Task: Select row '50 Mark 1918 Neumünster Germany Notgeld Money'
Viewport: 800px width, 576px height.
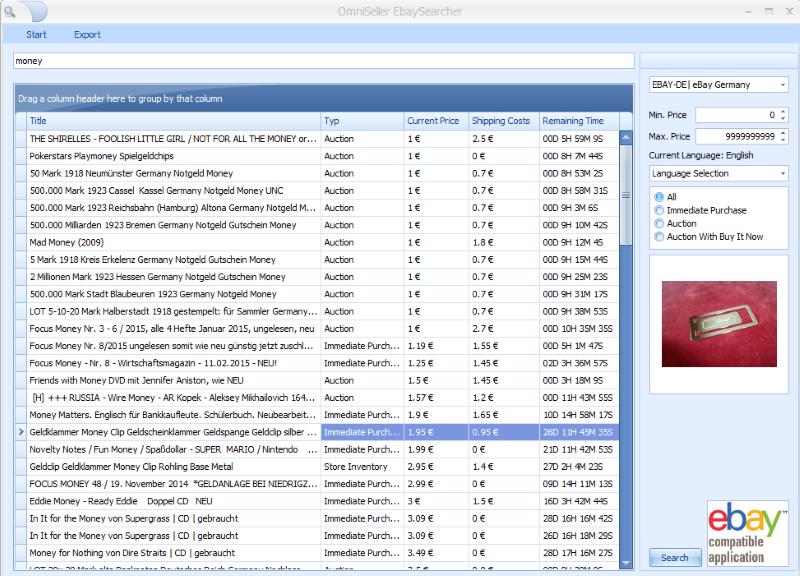Action: pos(317,173)
